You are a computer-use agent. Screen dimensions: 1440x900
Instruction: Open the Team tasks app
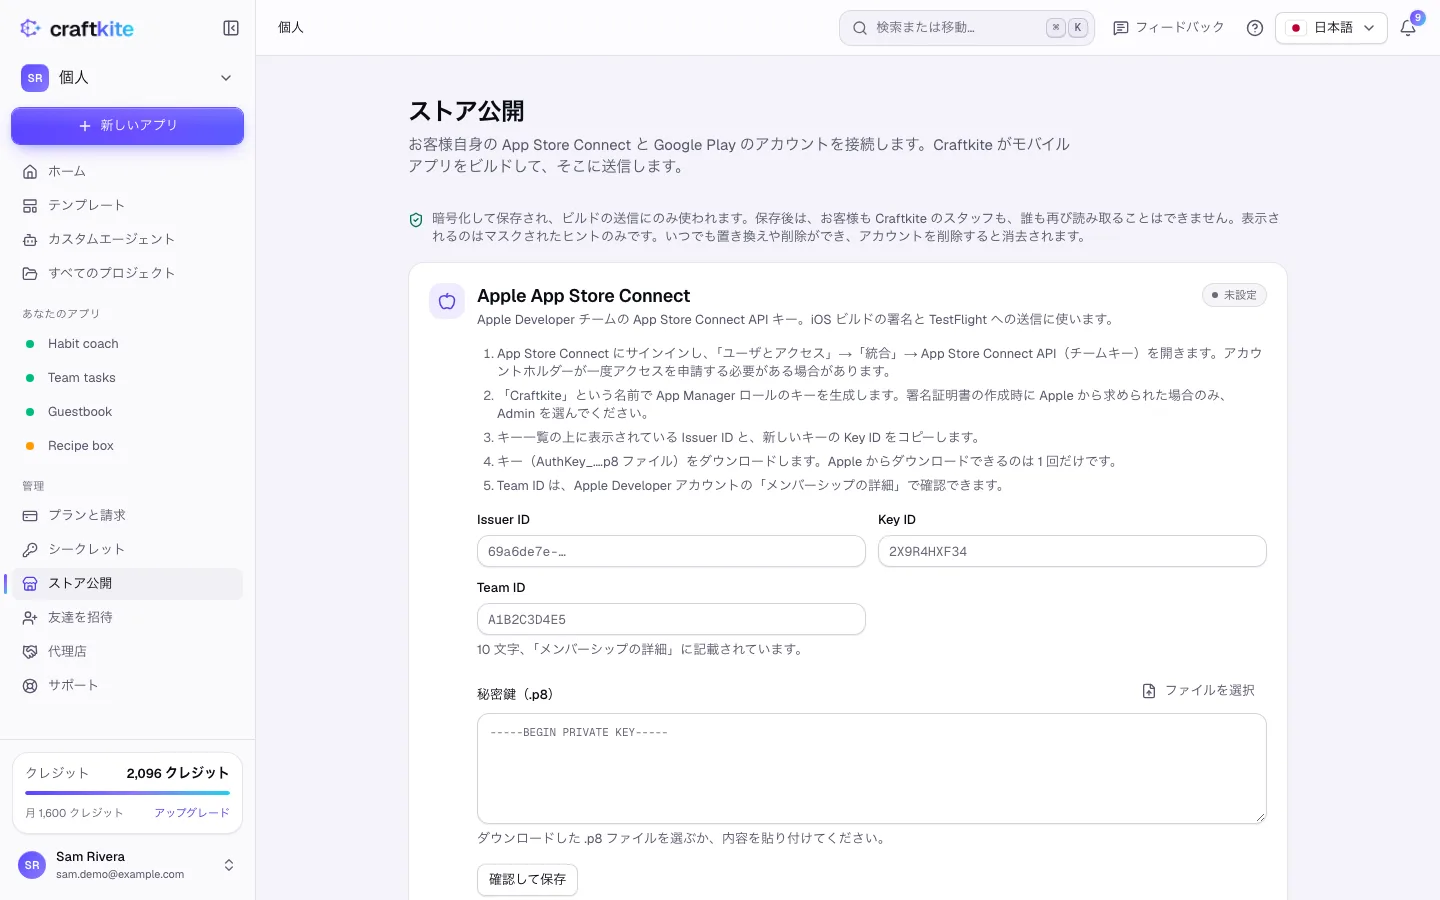point(128,378)
